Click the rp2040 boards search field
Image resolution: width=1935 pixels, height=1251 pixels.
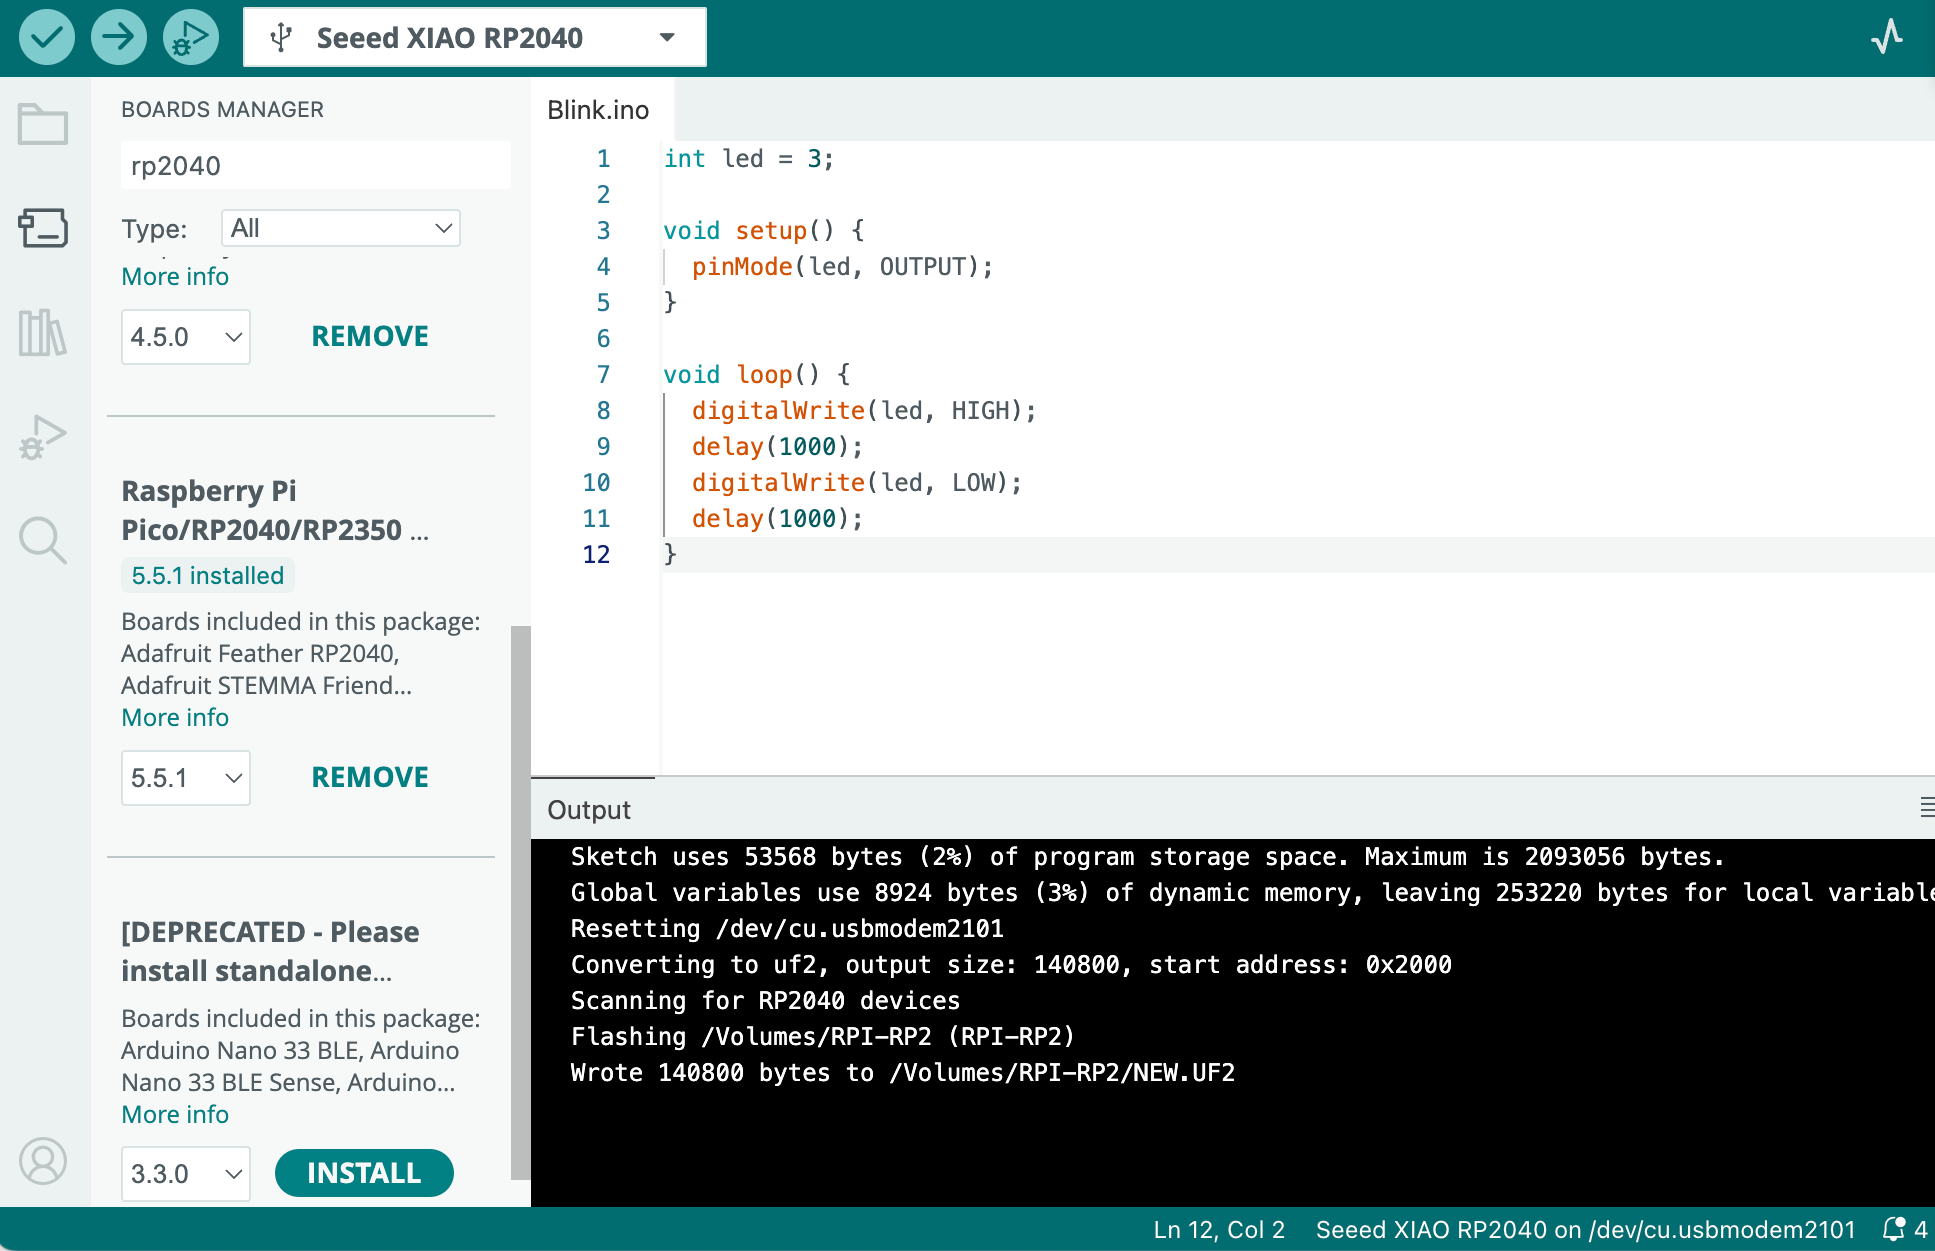coord(315,166)
